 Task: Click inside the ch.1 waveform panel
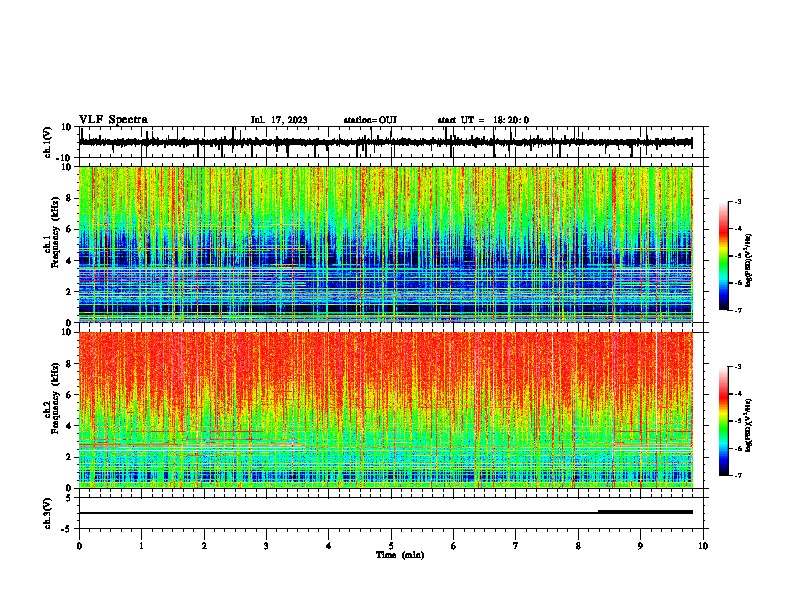tap(391, 142)
